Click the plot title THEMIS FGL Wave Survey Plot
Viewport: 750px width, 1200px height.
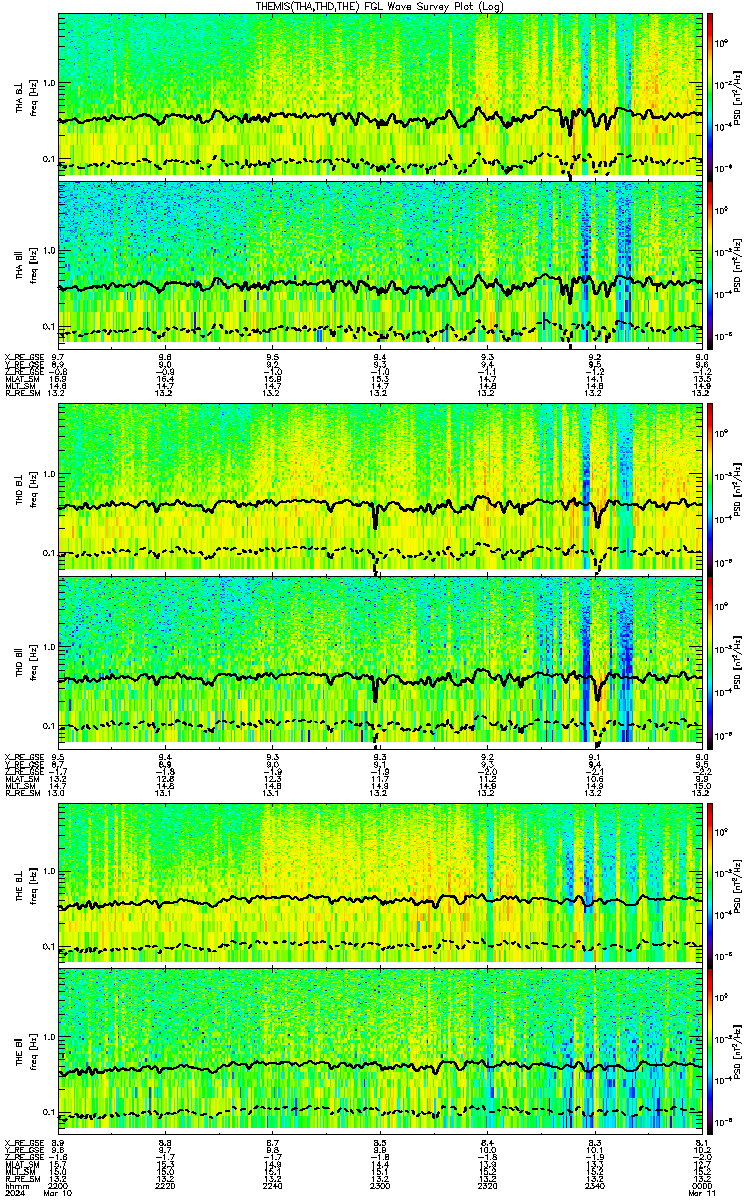(x=381, y=6)
